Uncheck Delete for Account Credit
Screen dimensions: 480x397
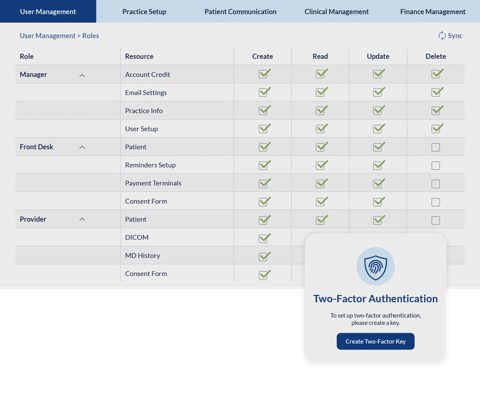click(x=437, y=74)
